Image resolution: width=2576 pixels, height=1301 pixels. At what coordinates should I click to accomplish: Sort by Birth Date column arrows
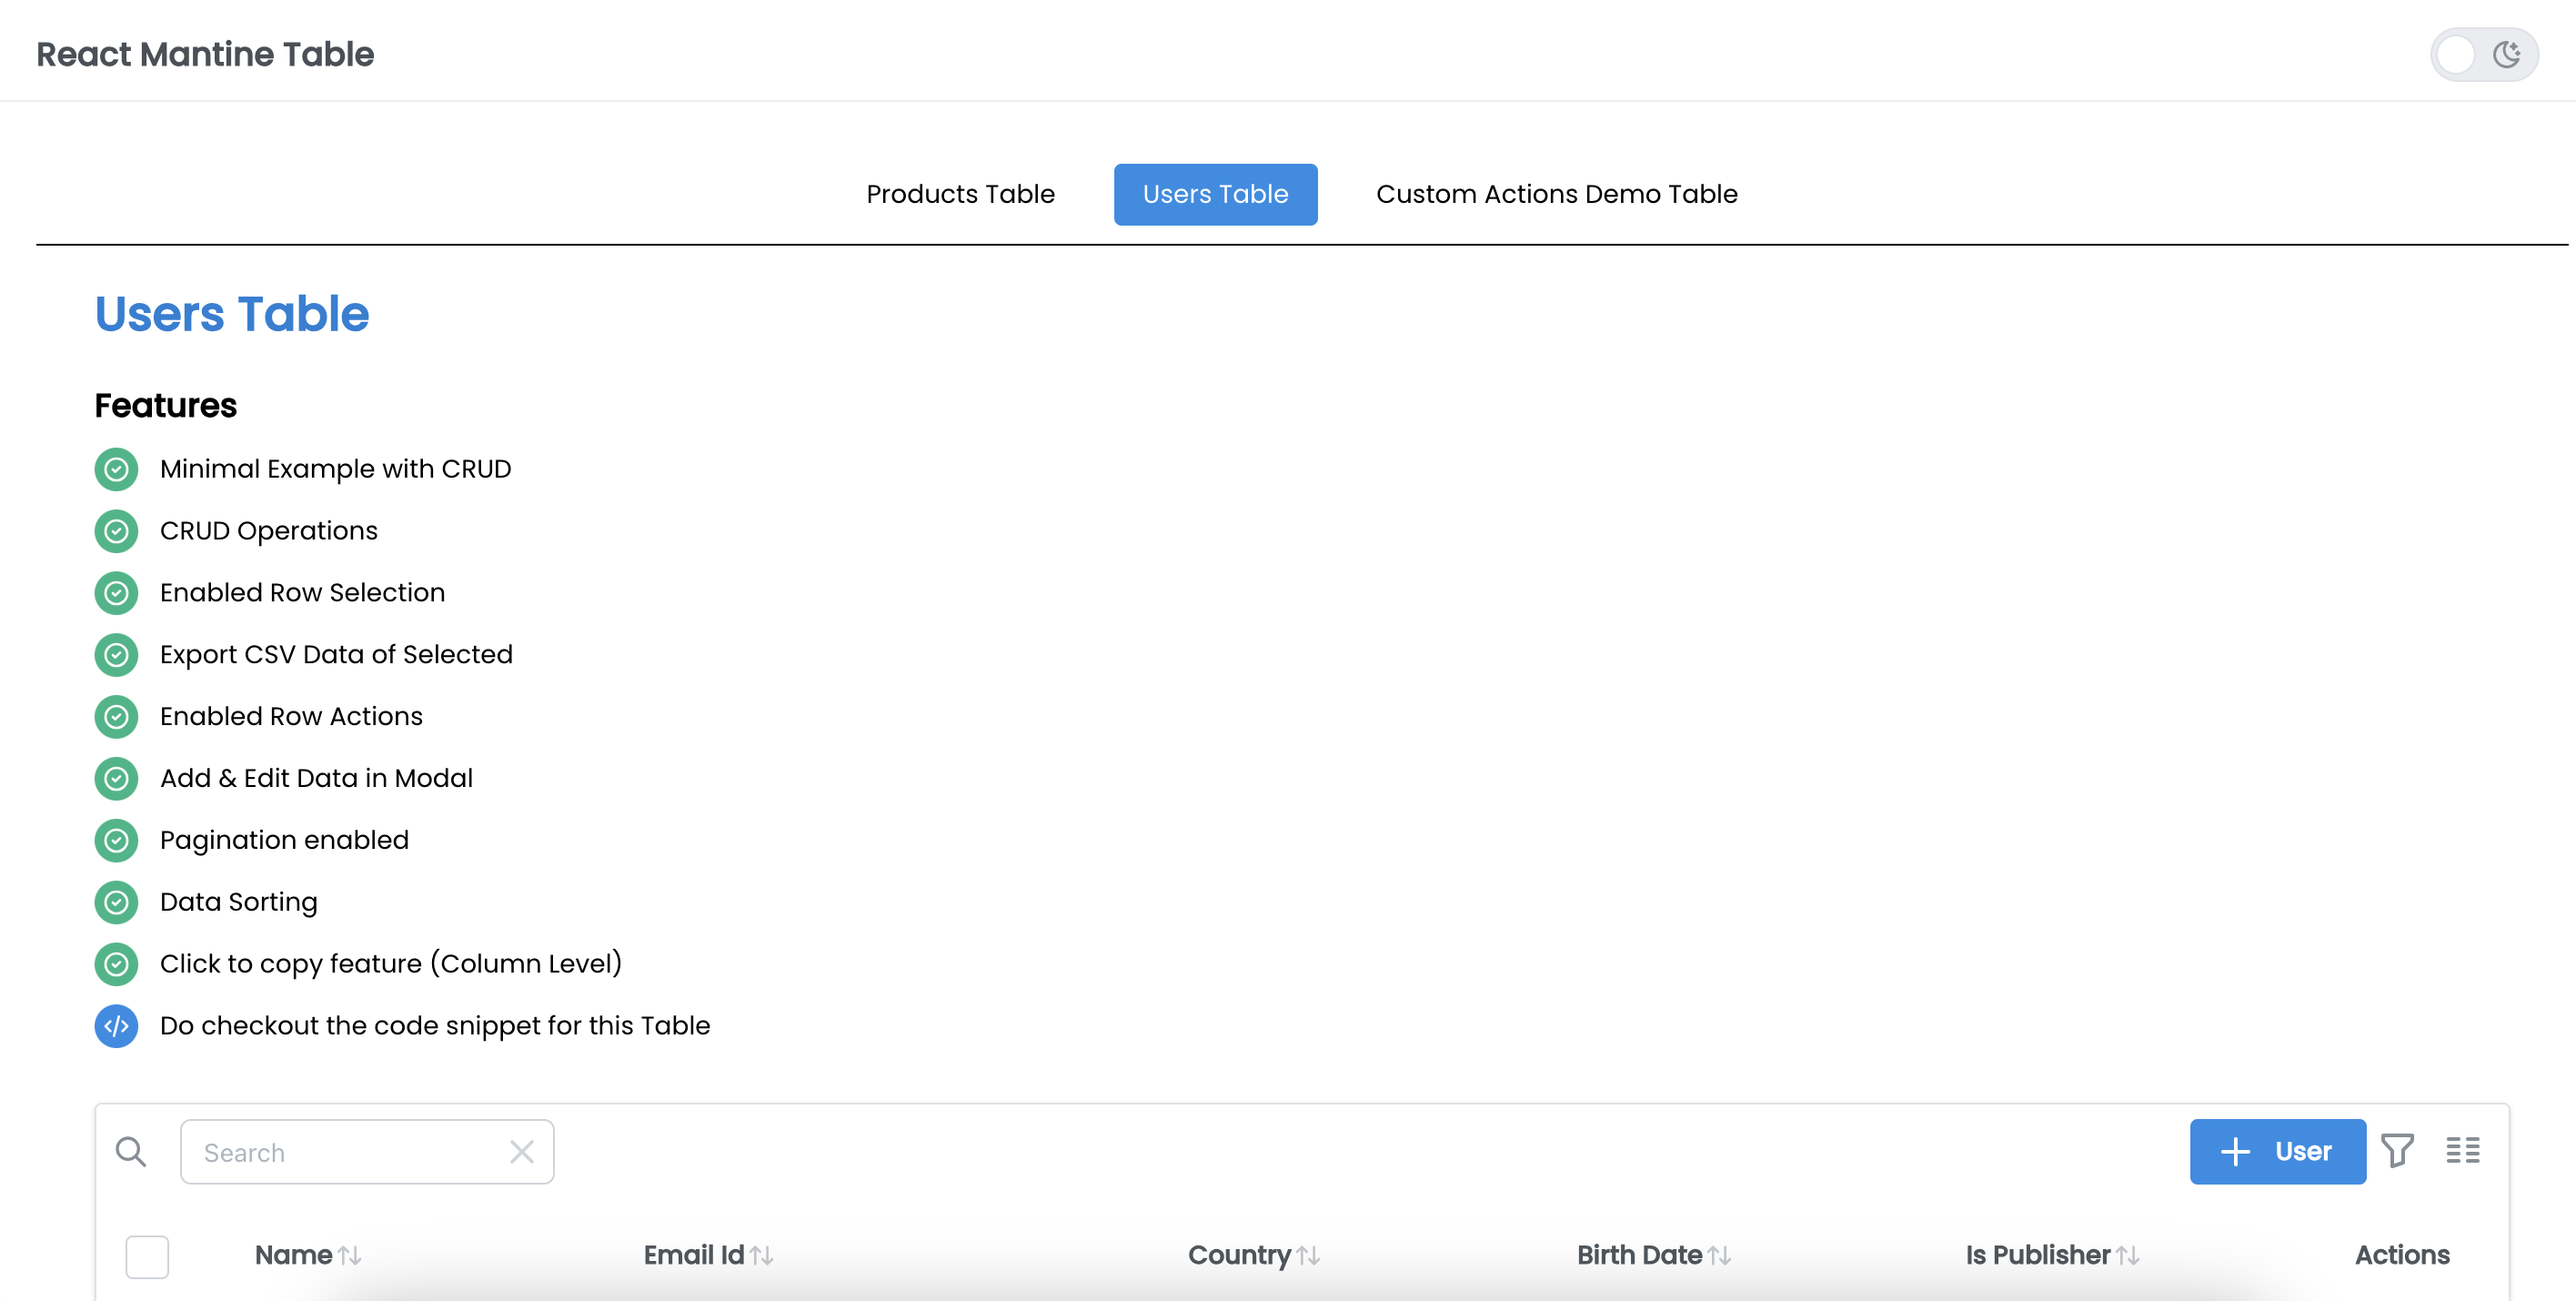point(1719,1255)
